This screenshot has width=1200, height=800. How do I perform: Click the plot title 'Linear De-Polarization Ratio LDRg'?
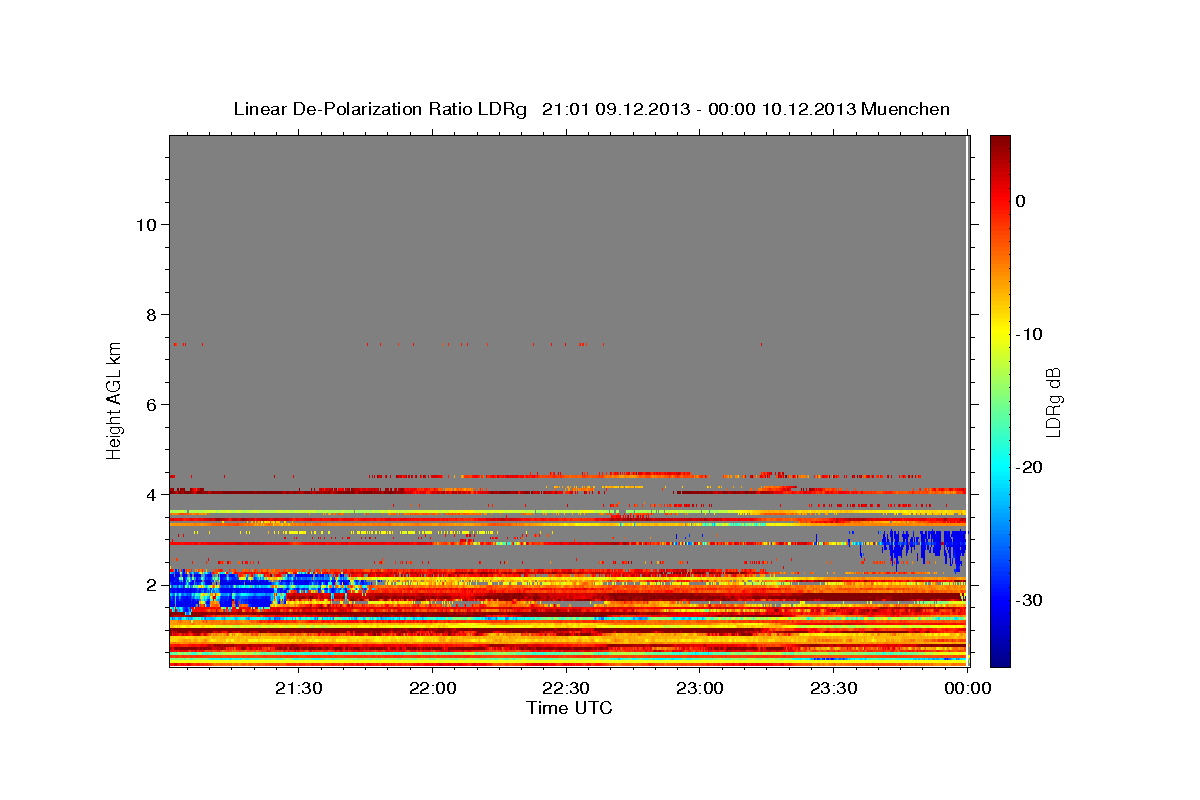coord(380,109)
